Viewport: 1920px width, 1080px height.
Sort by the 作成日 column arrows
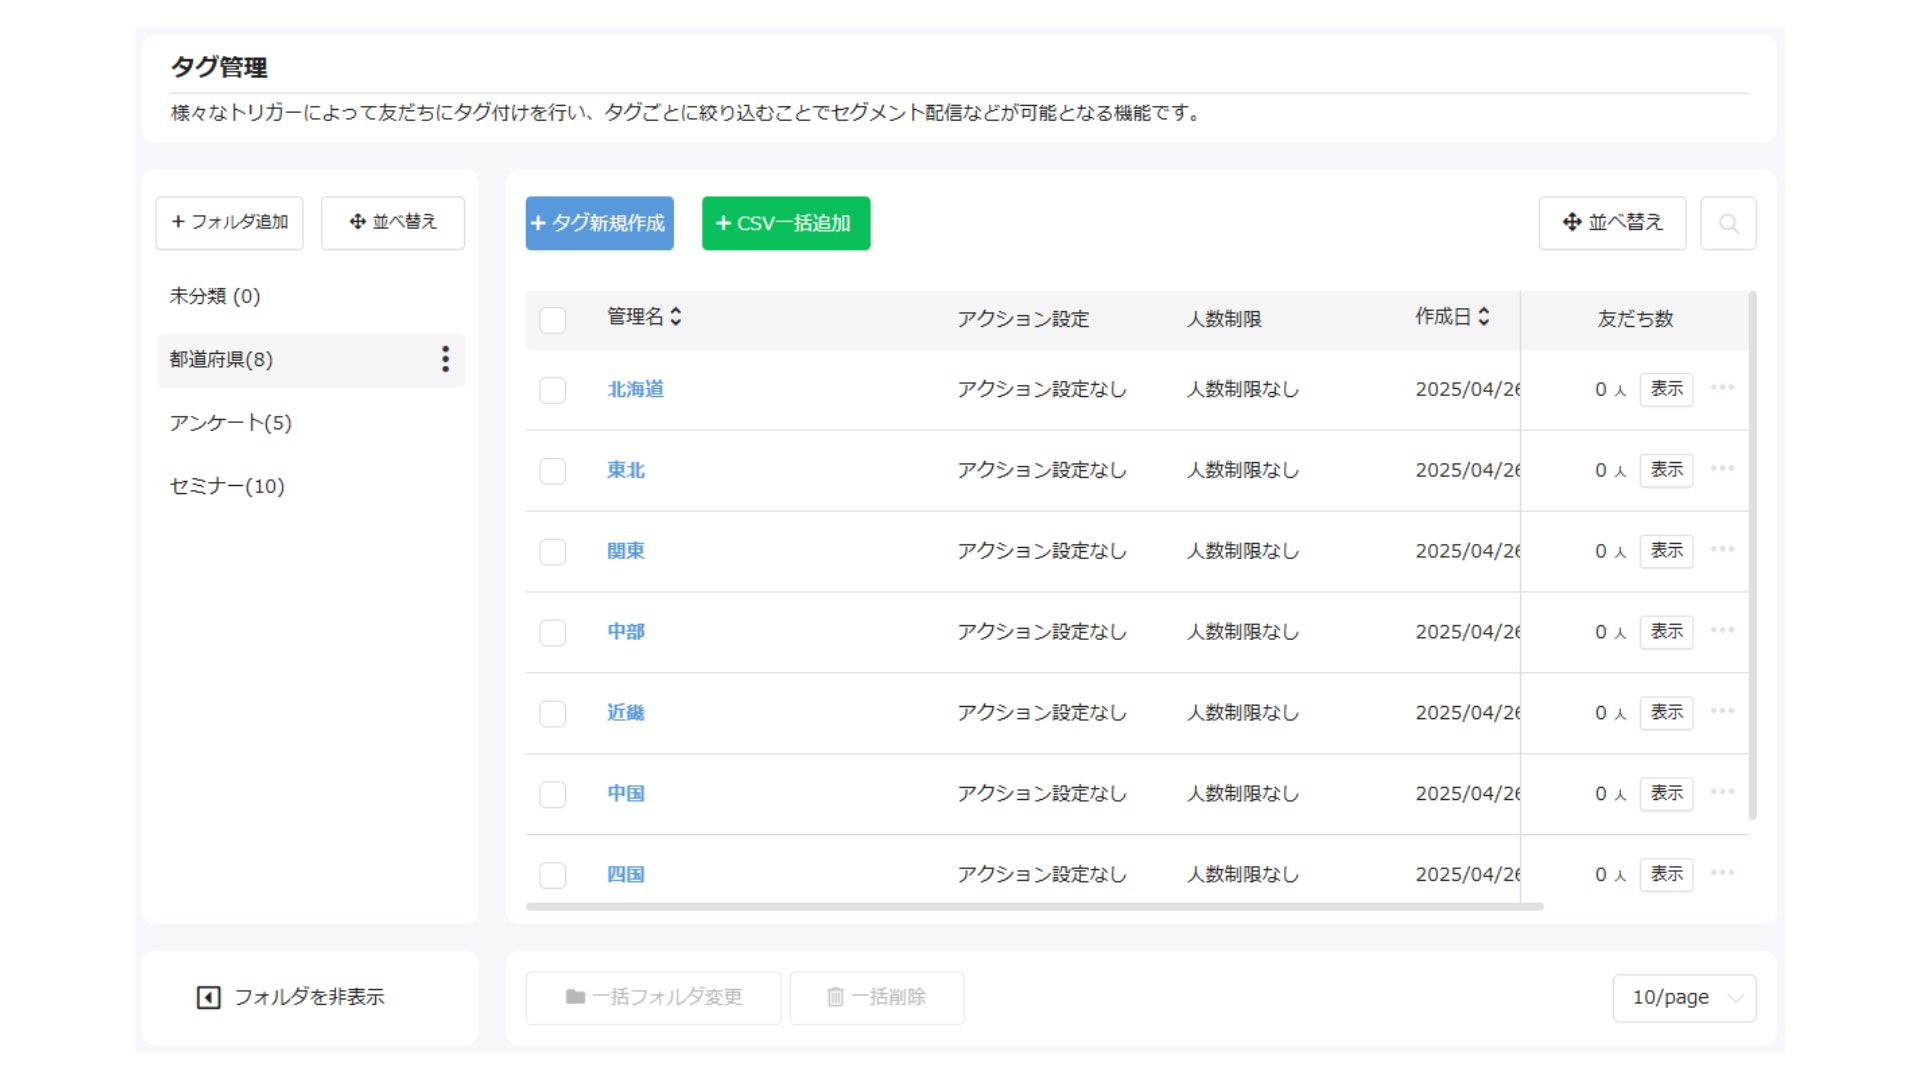(x=1483, y=317)
